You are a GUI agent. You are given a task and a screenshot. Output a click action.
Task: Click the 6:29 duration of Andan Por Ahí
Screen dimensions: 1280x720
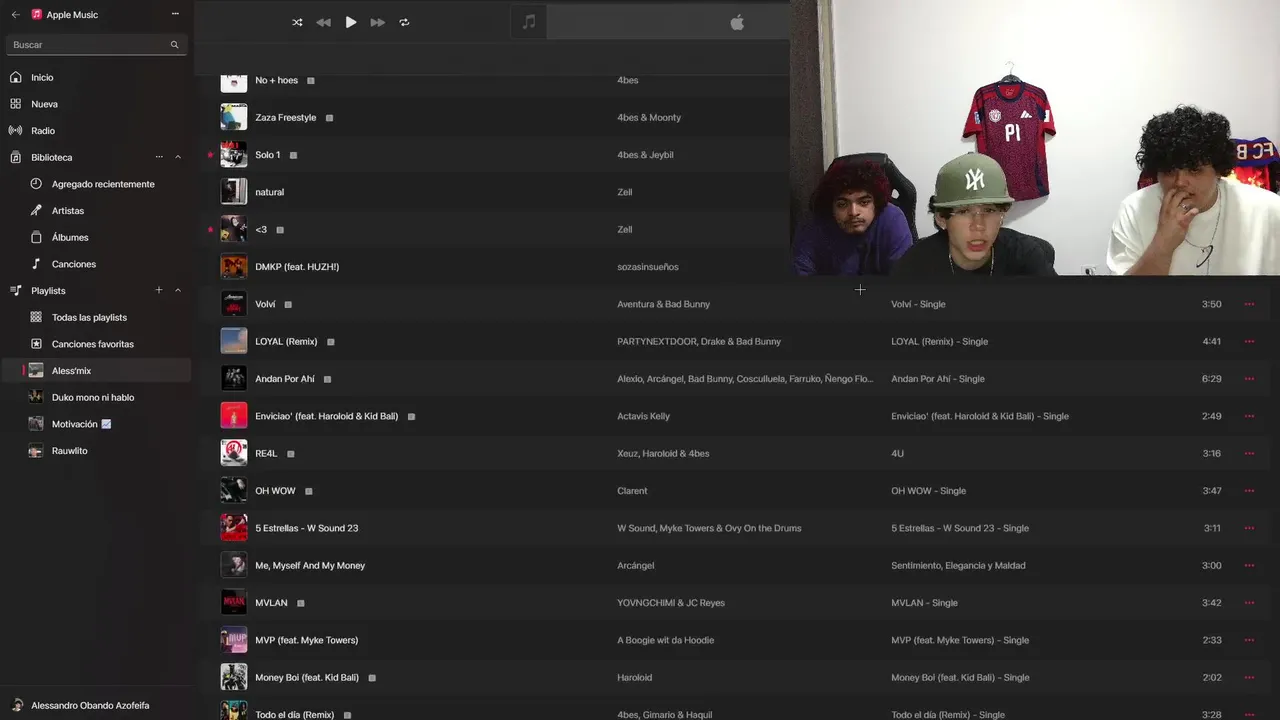tap(1211, 379)
